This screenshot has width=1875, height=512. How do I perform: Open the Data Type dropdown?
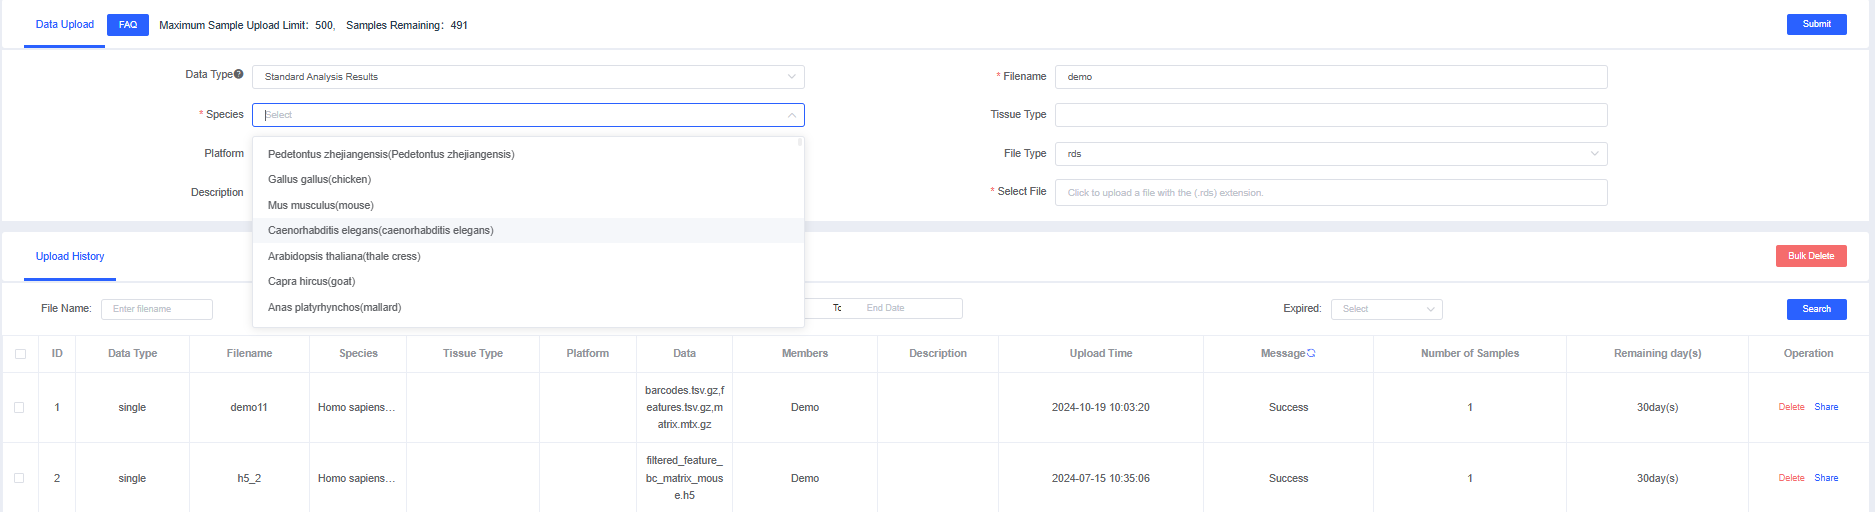pyautogui.click(x=528, y=77)
